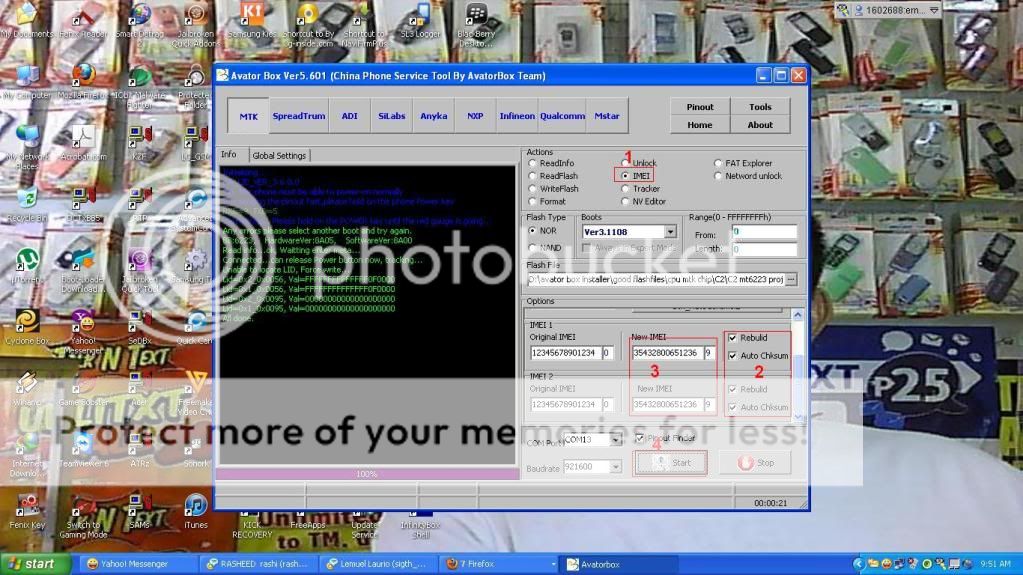Image resolution: width=1023 pixels, height=575 pixels.
Task: Launch the Cyclone Box desktop shortcut
Action: (27, 321)
